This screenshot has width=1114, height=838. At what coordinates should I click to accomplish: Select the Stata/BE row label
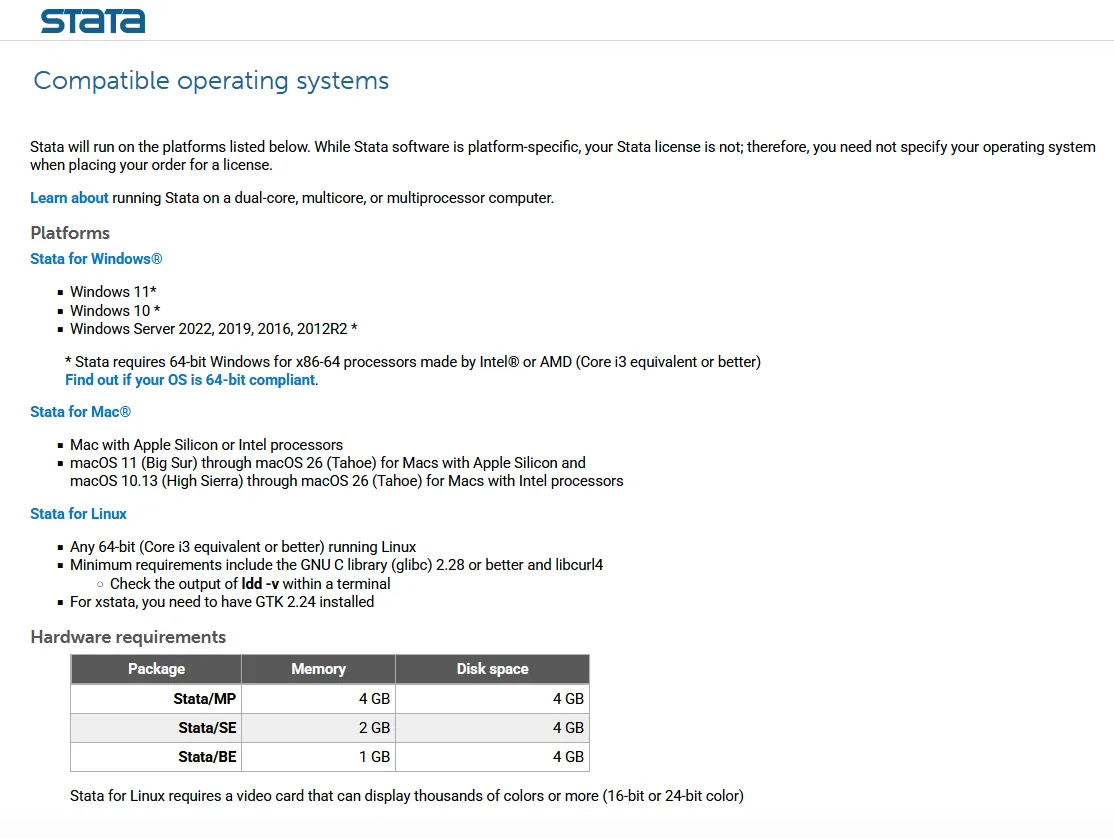pyautogui.click(x=207, y=757)
